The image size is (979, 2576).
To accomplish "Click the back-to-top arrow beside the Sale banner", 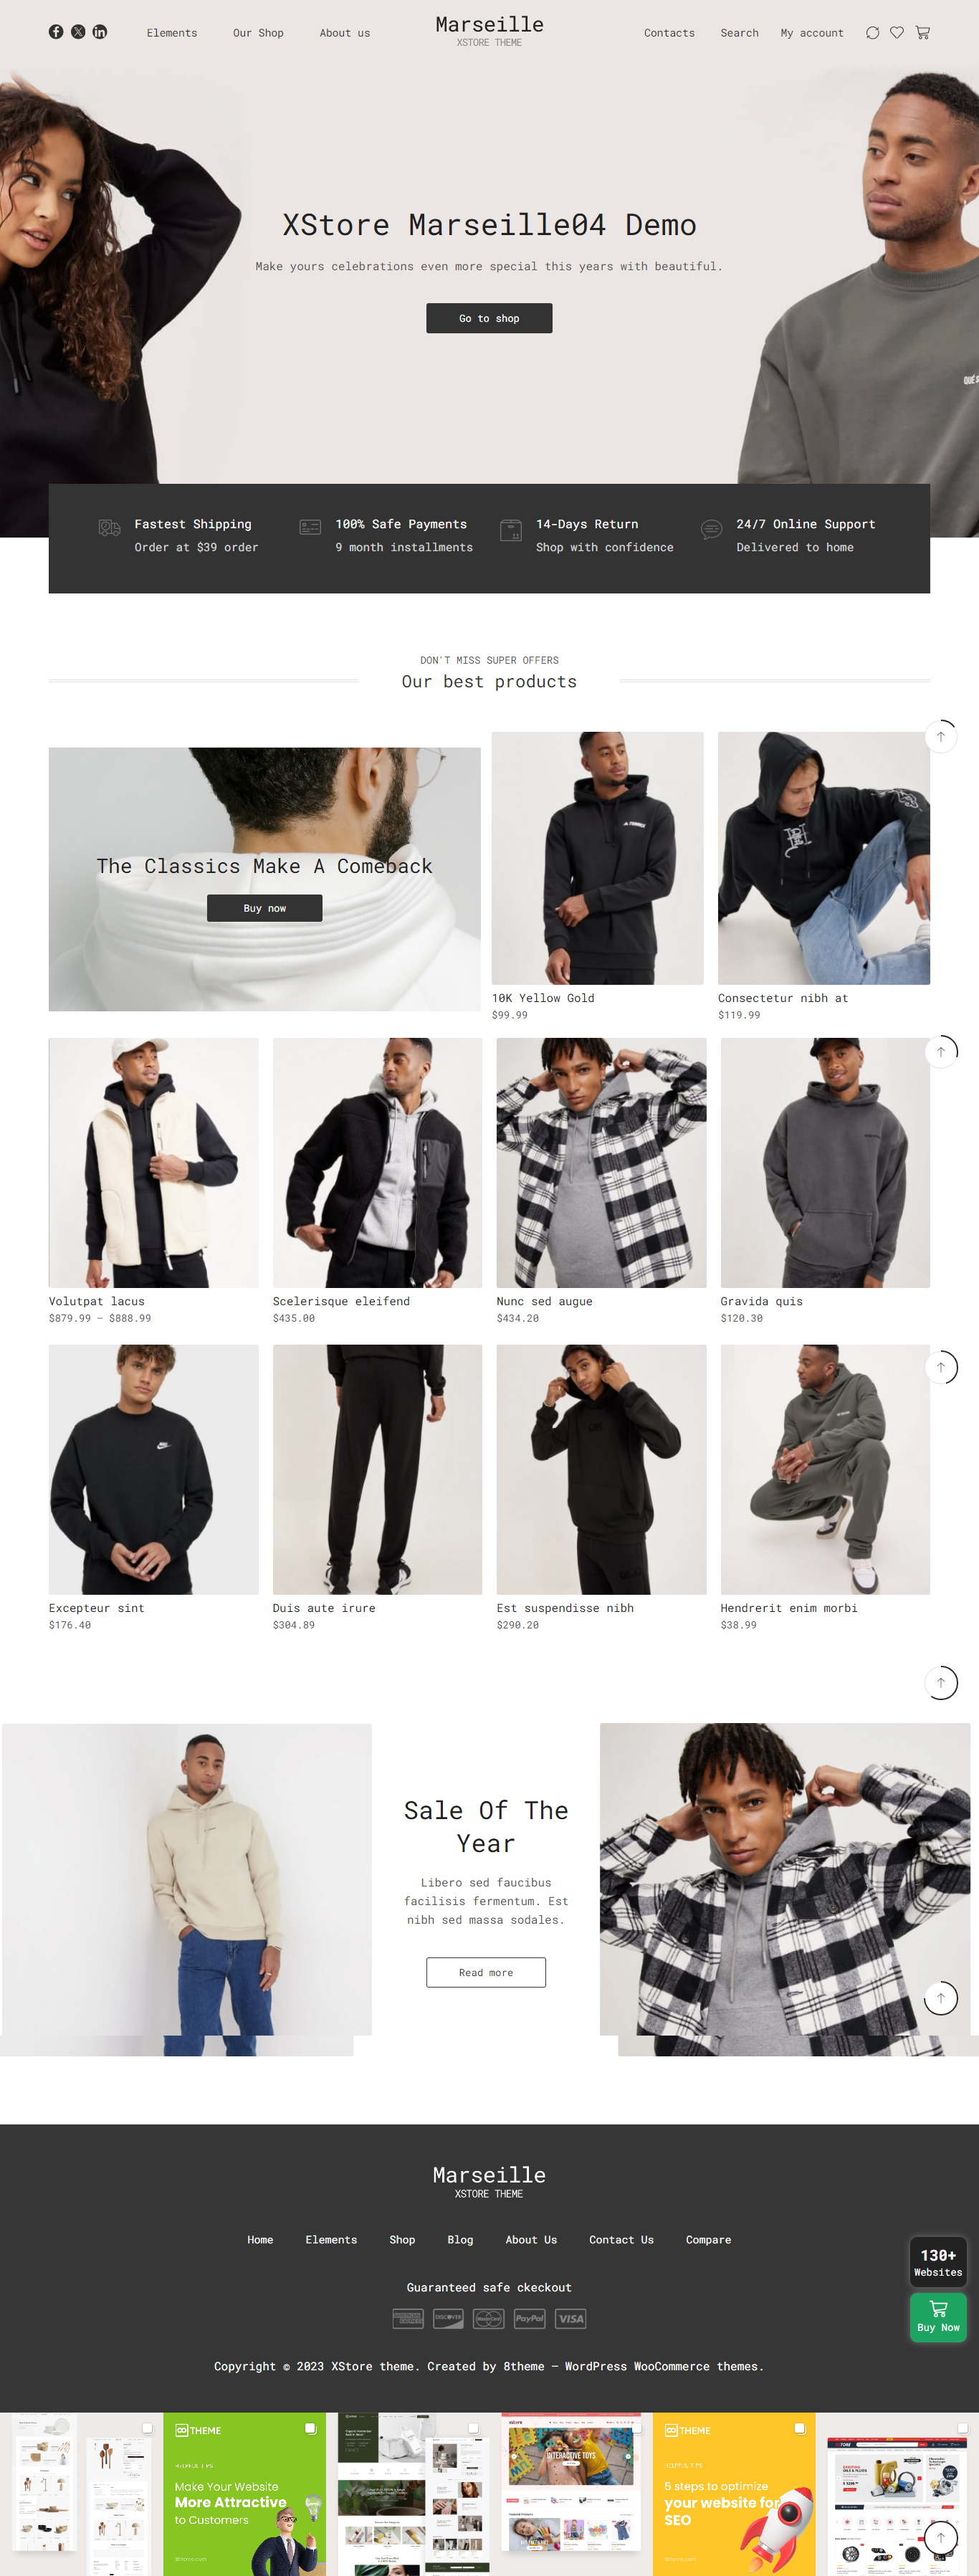I will coord(940,1998).
